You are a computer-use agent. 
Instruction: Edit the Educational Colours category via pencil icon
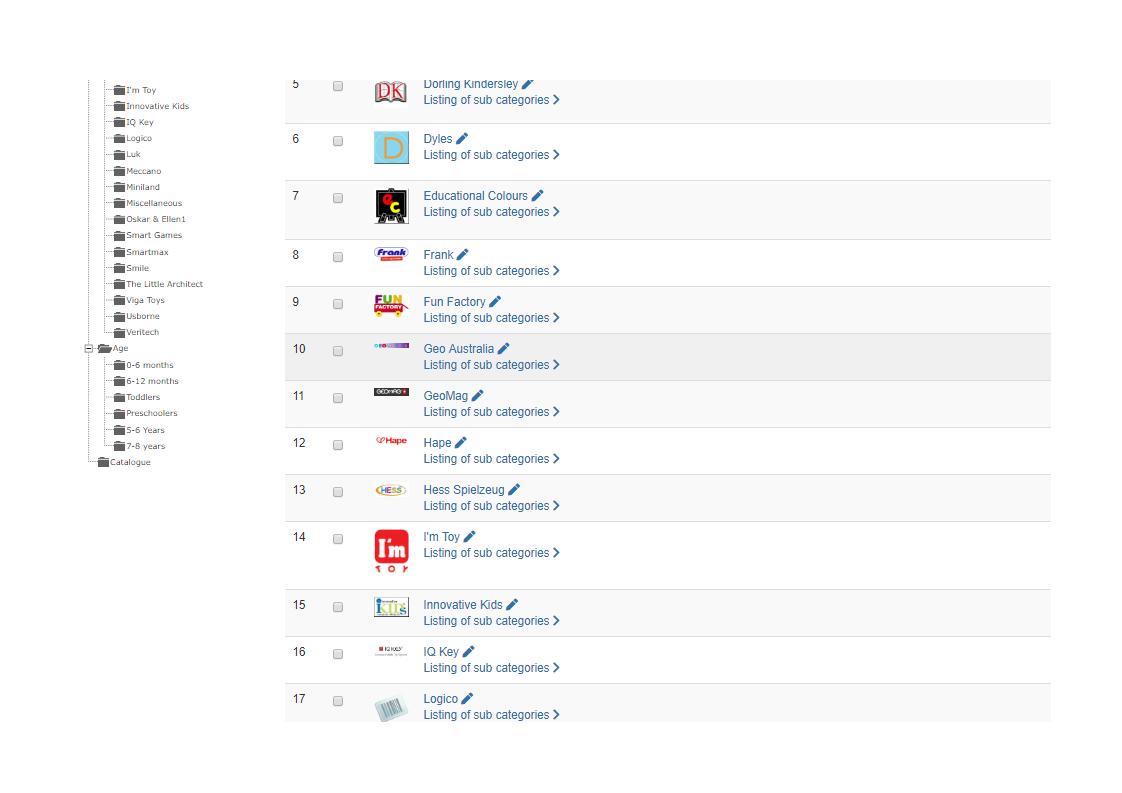(x=537, y=196)
